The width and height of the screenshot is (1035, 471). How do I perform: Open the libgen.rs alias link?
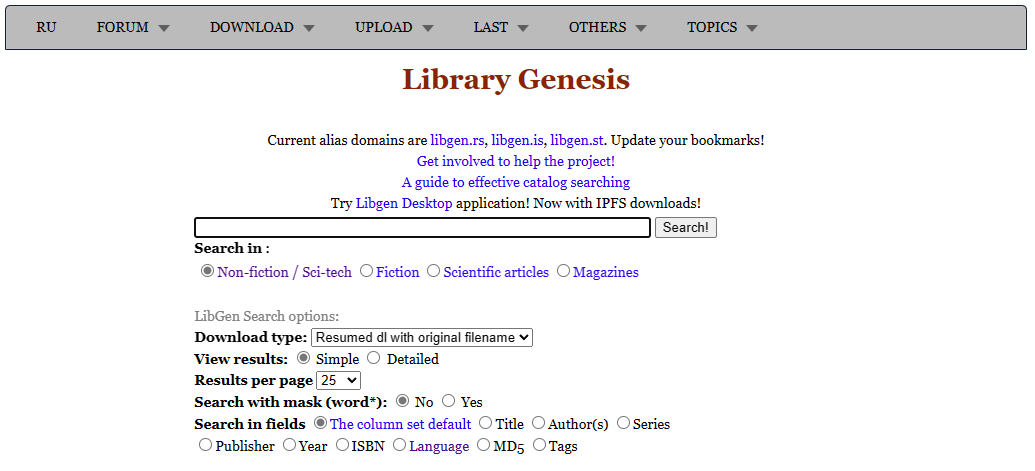click(x=457, y=140)
